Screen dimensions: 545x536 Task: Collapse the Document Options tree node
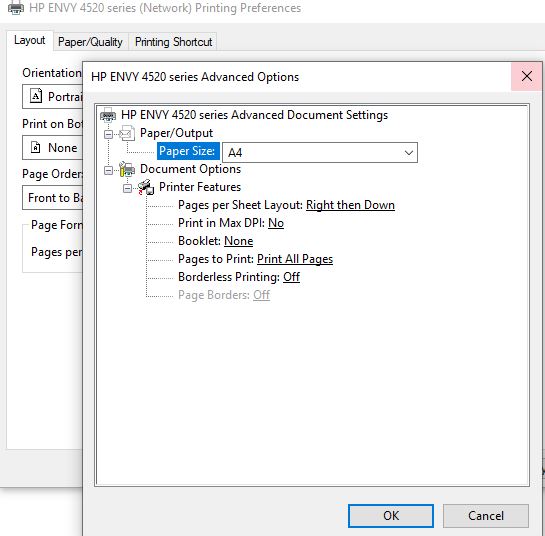pyautogui.click(x=108, y=170)
